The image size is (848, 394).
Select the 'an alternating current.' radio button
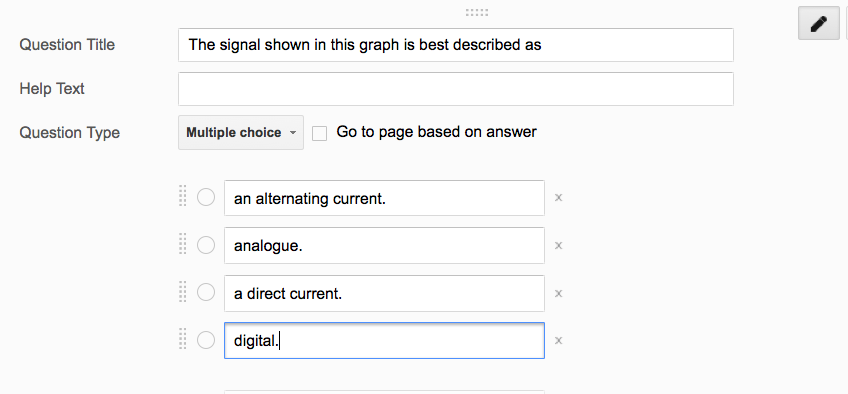coord(206,197)
